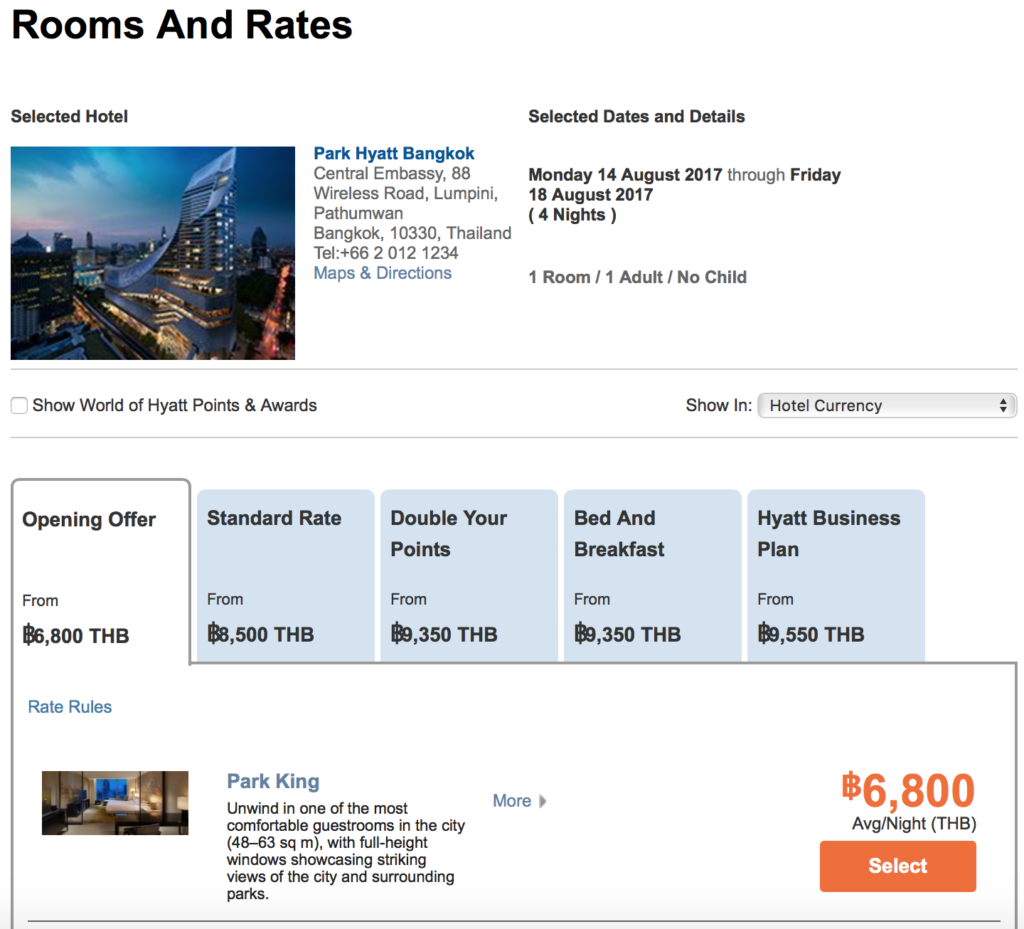View Park King room details
Viewport: 1024px width, 929px height.
click(272, 781)
